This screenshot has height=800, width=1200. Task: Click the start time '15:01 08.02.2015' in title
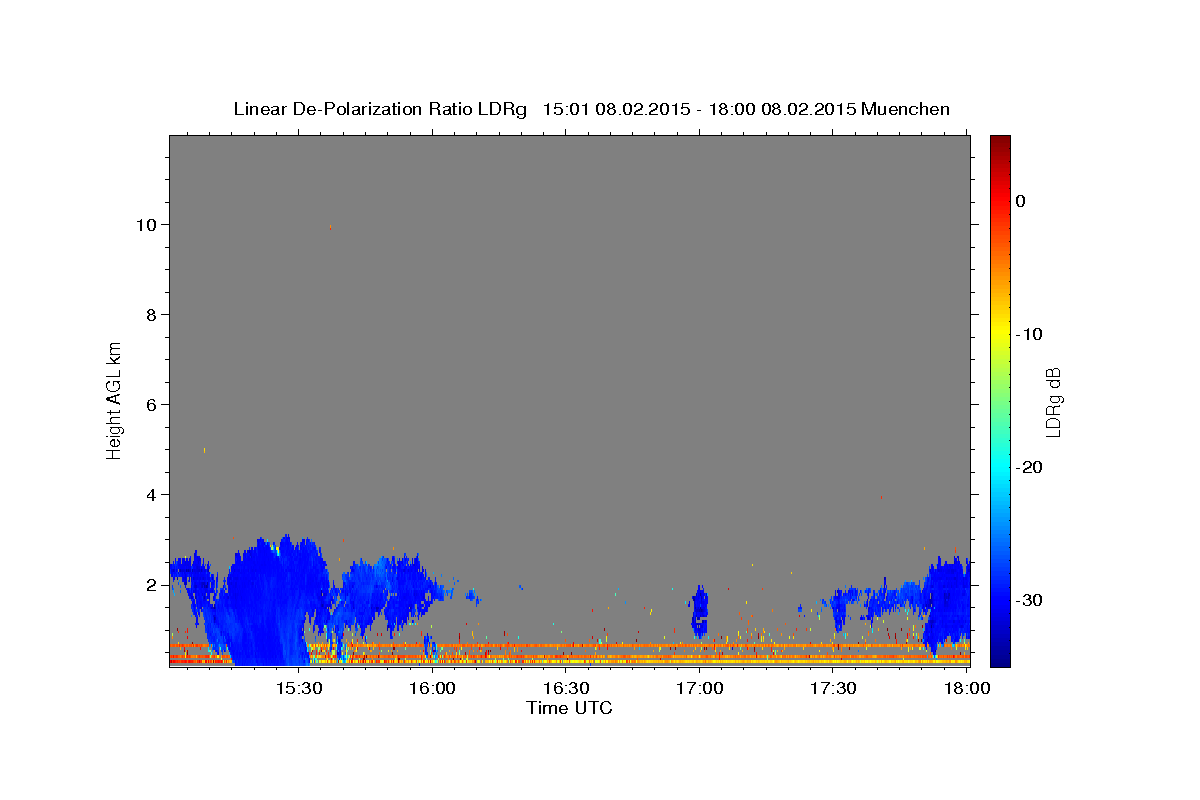point(616,109)
